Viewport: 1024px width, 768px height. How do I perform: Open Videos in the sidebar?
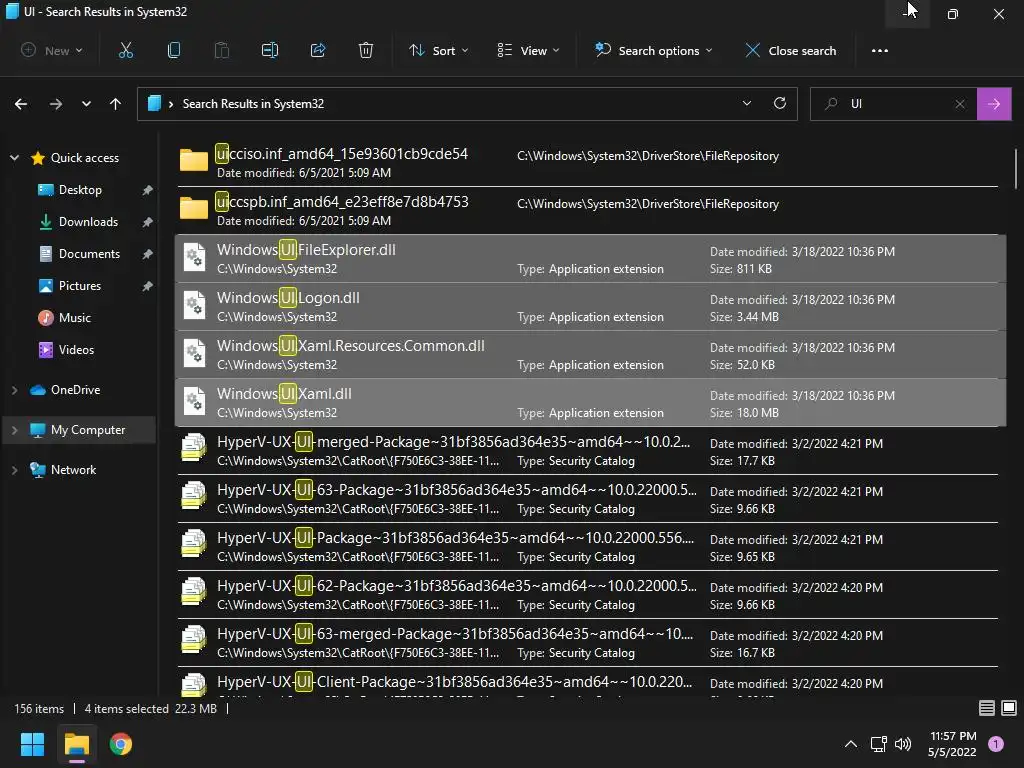pos(76,349)
